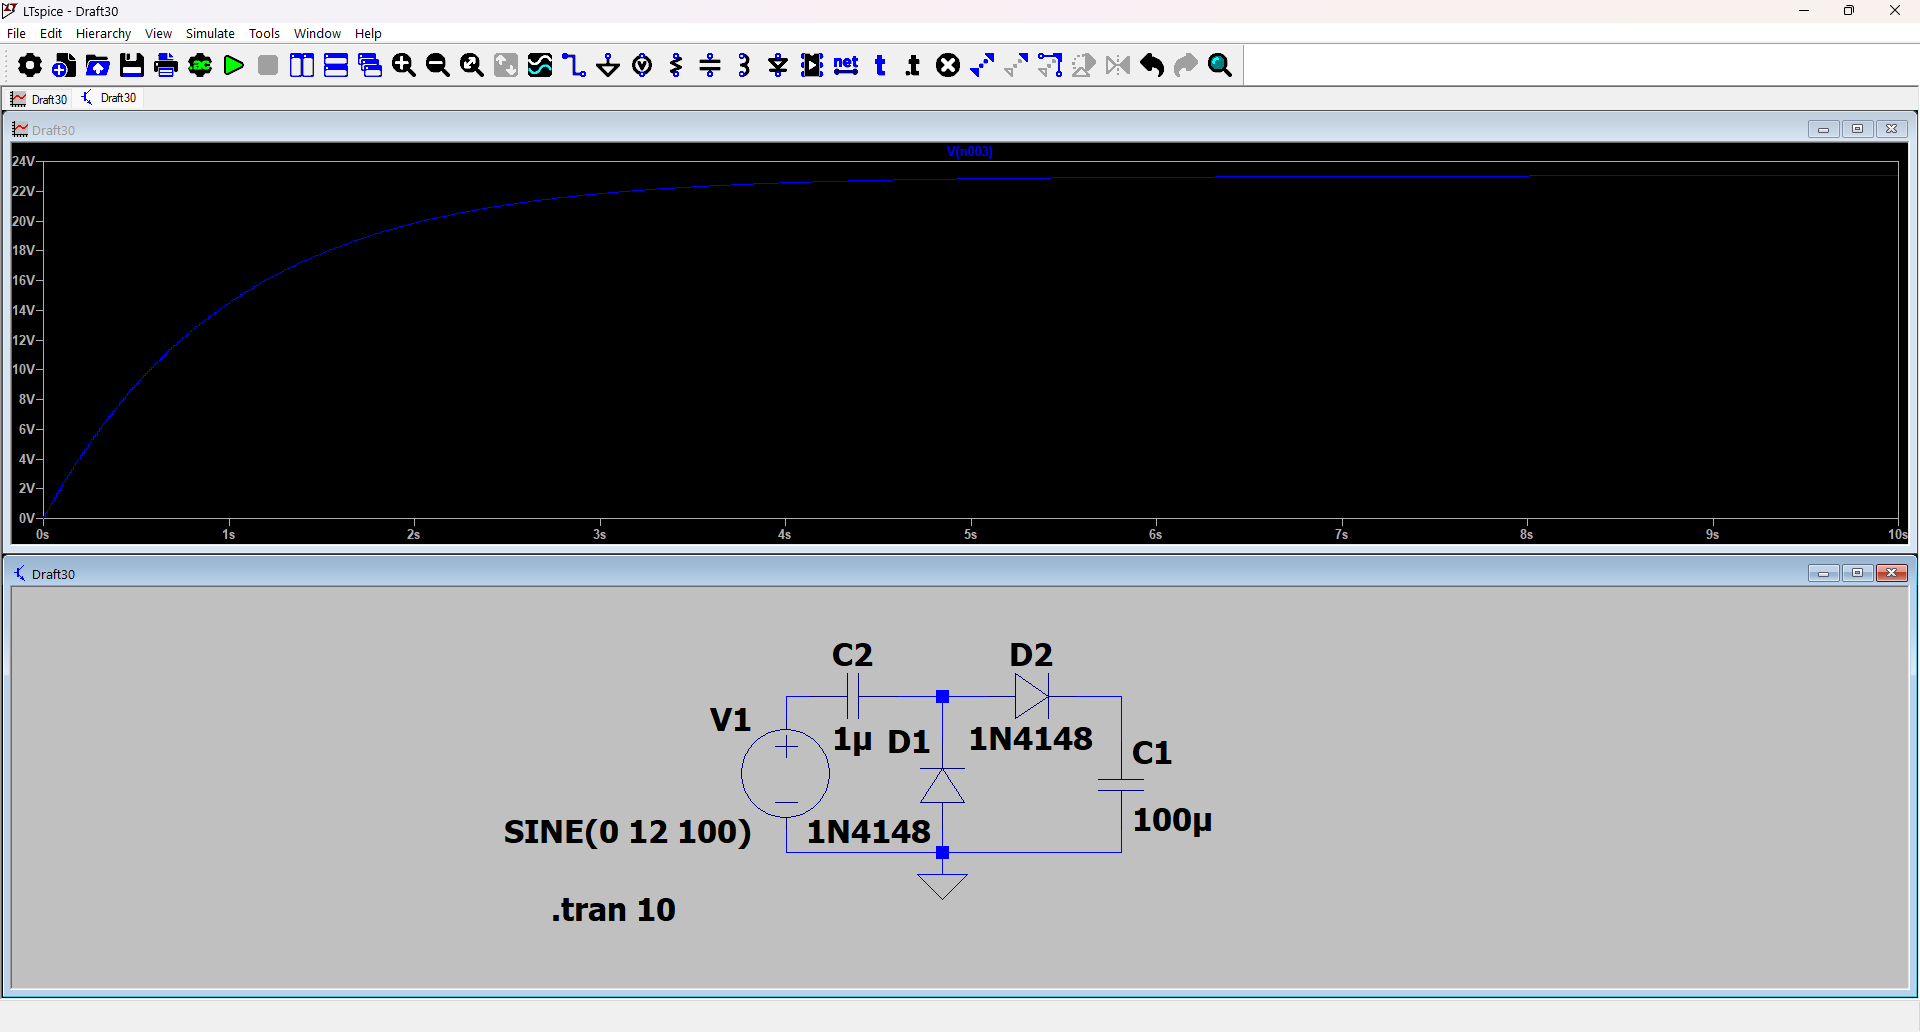This screenshot has width=1920, height=1032.
Task: Click the C1 capacitor label
Action: pos(1152,753)
